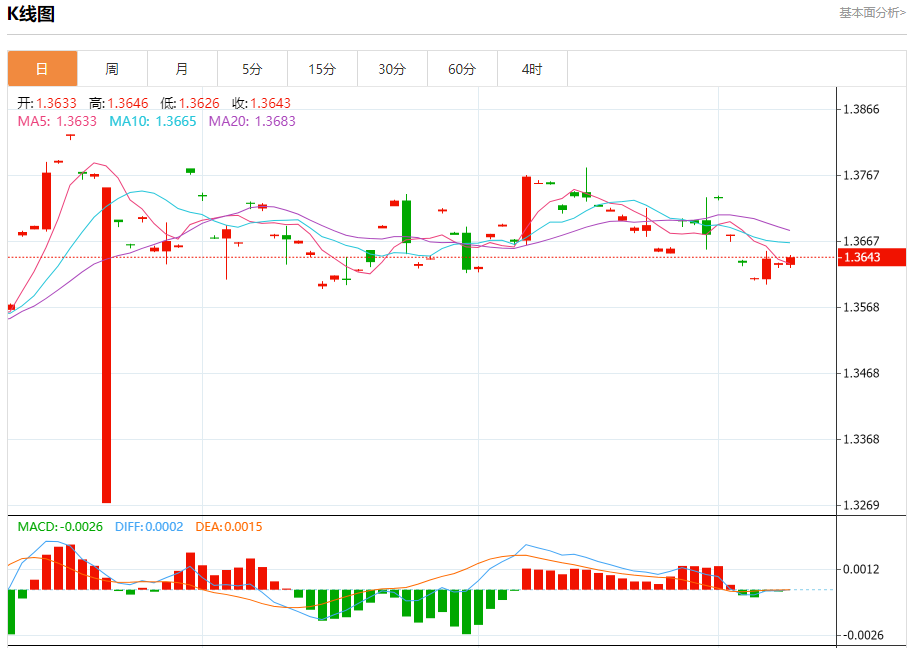The image size is (915, 648).
Task: Click the 收: 1.3643 close price
Action: click(x=261, y=103)
